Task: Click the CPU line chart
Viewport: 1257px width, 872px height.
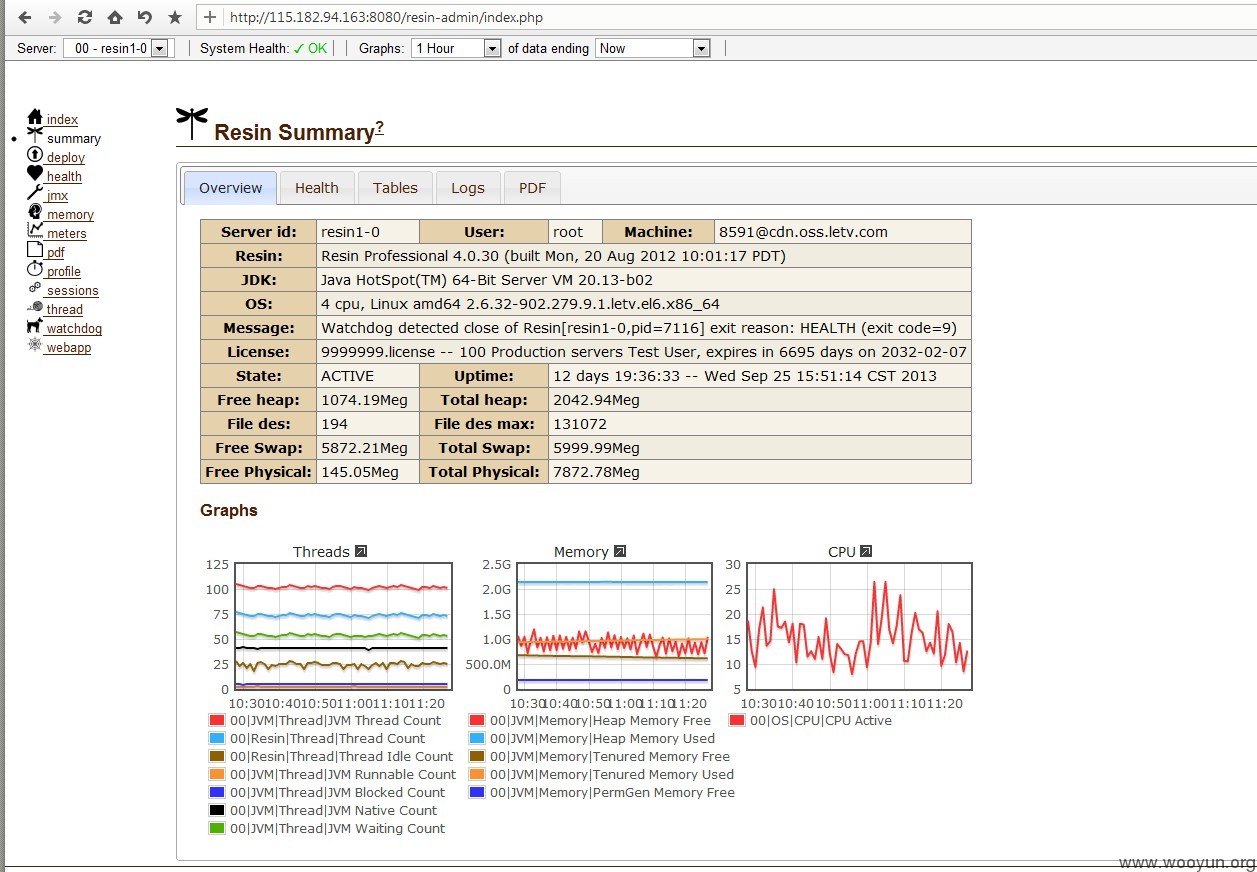Action: [x=859, y=626]
